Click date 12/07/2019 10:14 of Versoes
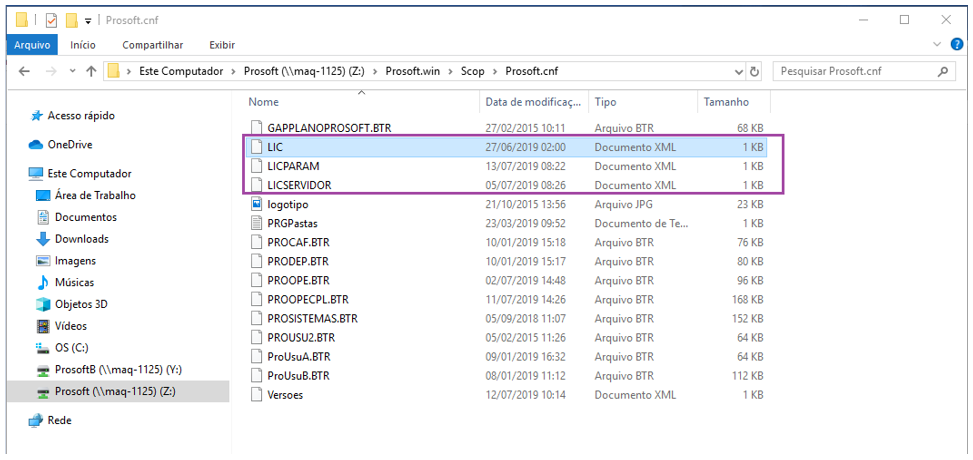 (x=526, y=395)
